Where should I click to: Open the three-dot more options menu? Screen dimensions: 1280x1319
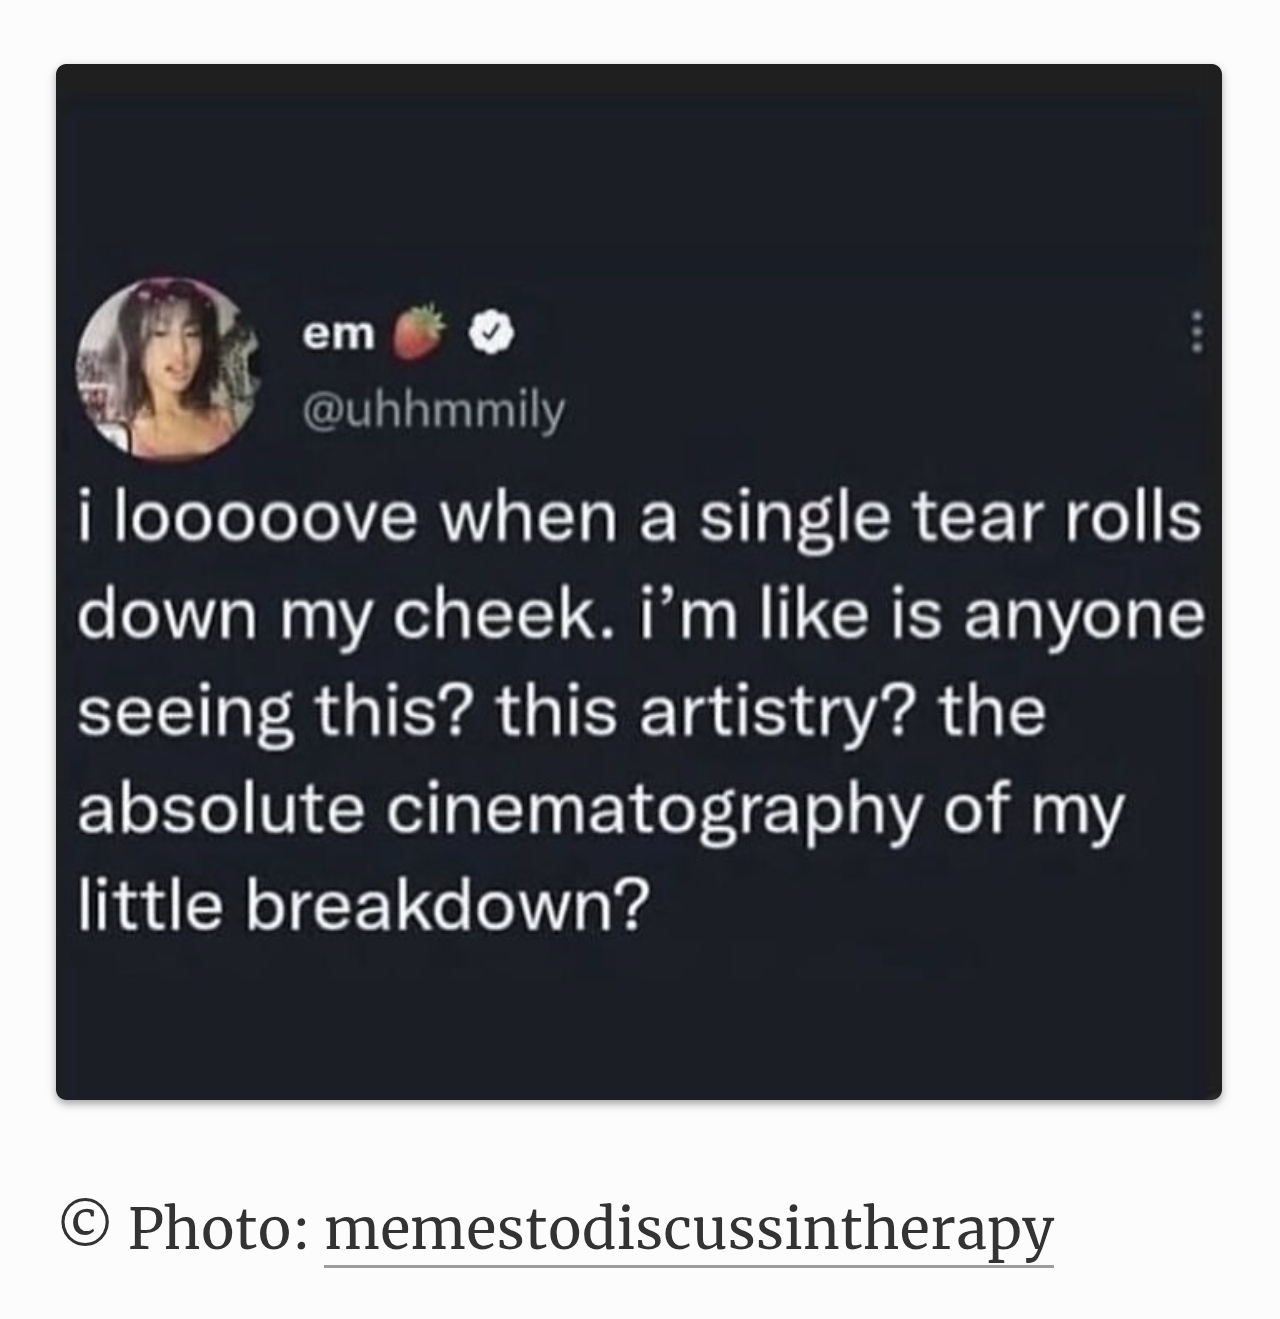[1192, 331]
